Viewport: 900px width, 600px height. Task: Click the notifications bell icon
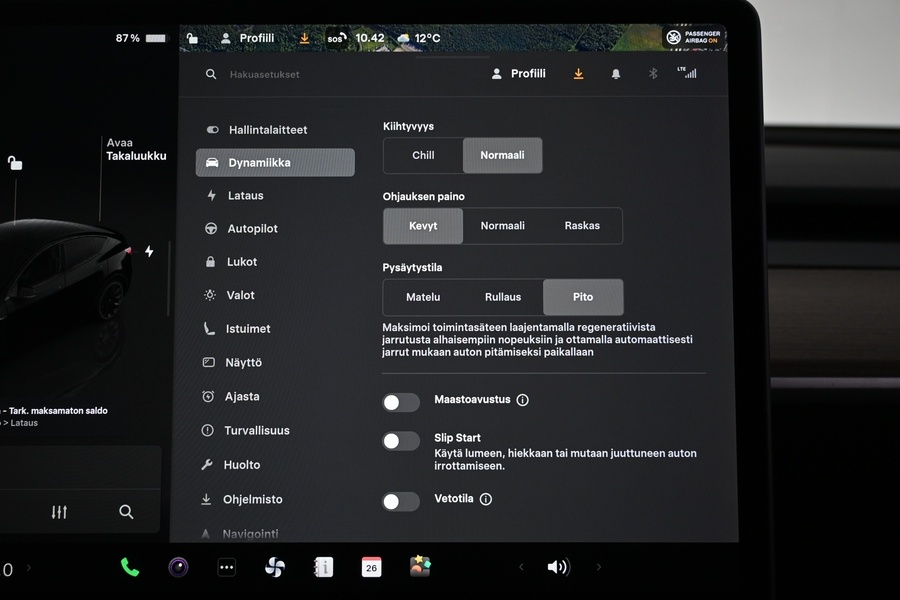(x=616, y=74)
